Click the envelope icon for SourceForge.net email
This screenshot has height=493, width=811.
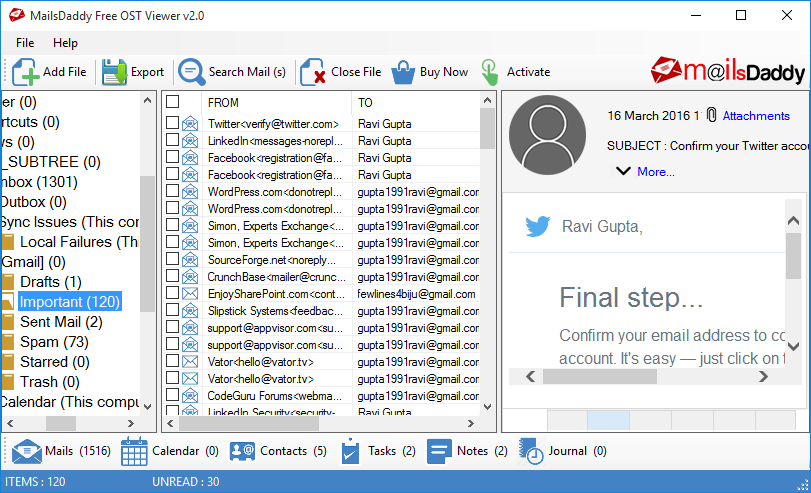click(190, 260)
